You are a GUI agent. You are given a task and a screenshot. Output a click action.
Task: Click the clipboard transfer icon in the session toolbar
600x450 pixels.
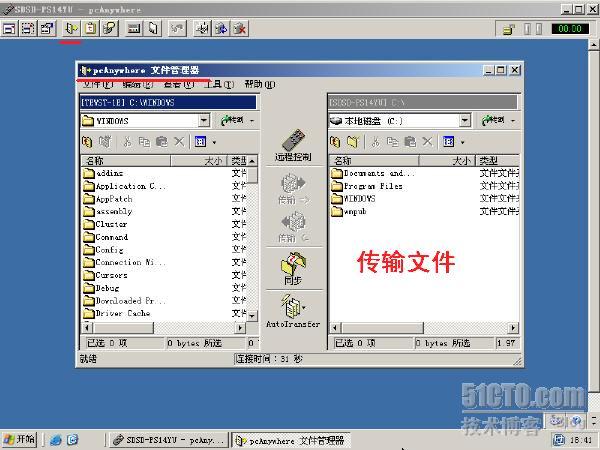pyautogui.click(x=91, y=29)
